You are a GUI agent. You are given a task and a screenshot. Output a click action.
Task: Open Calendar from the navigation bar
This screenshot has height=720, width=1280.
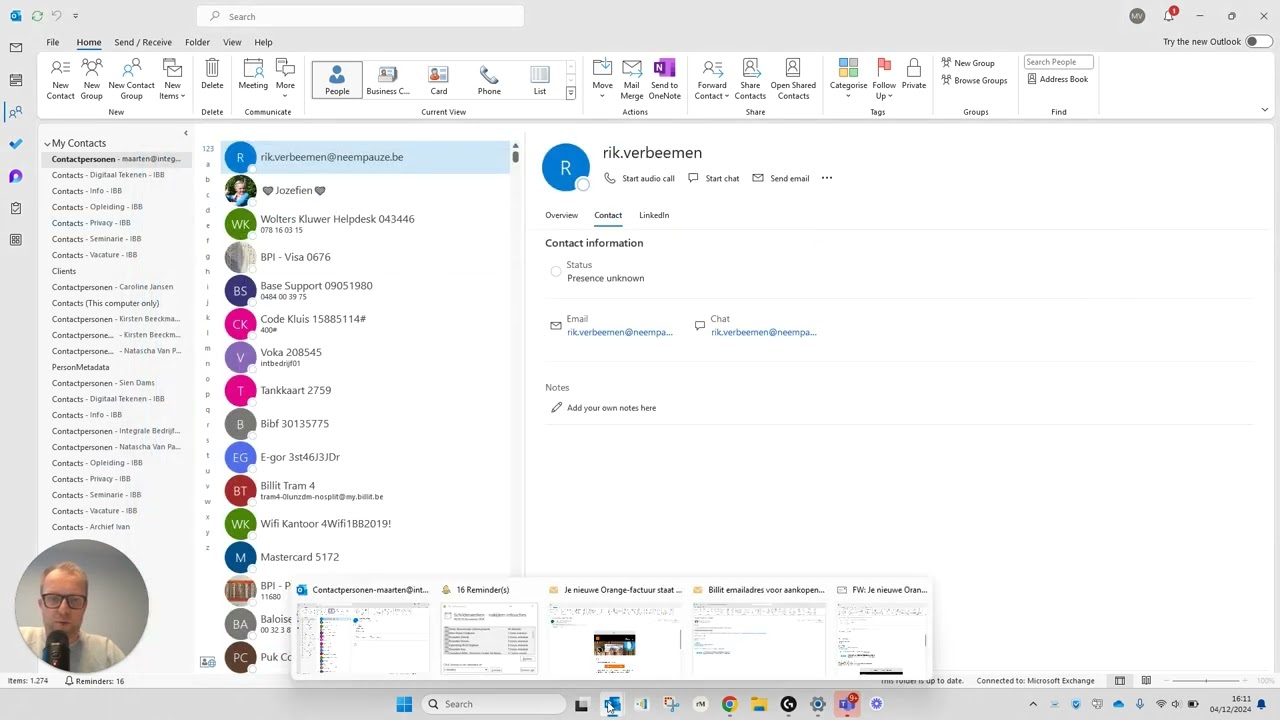[15, 80]
